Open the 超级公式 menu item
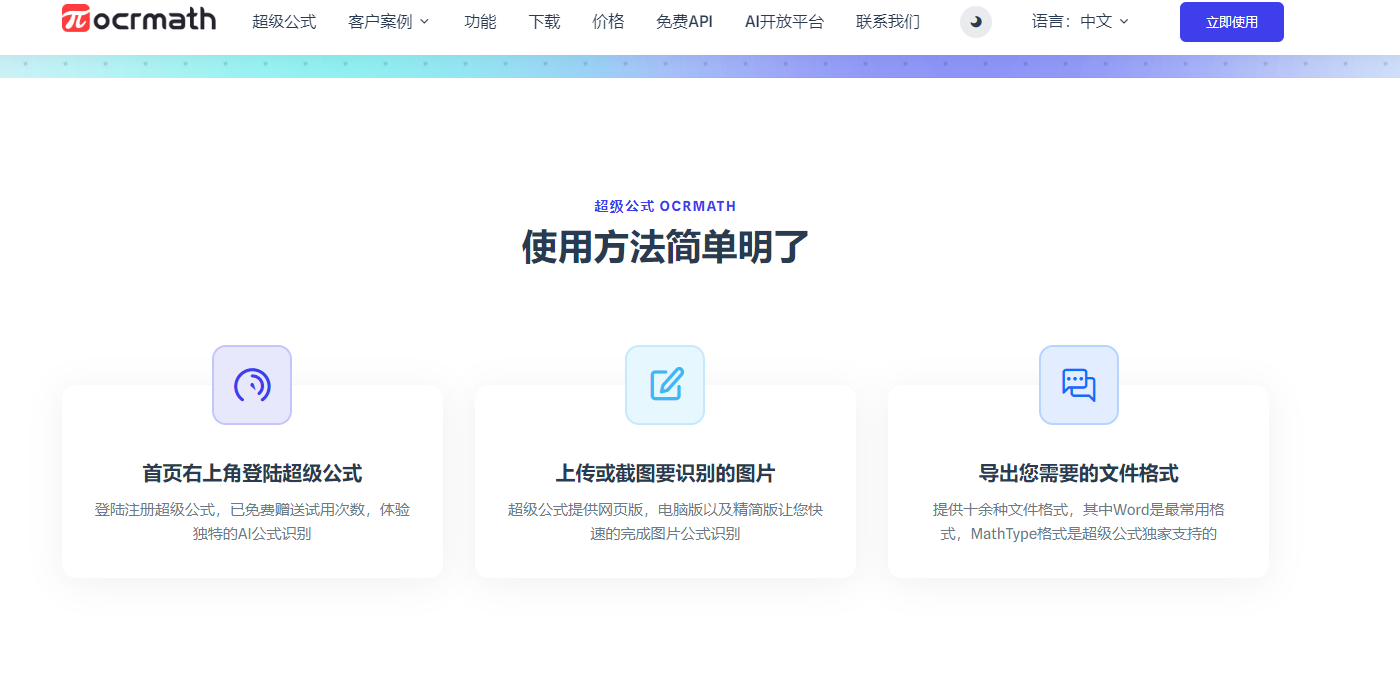The image size is (1400, 675). point(284,21)
